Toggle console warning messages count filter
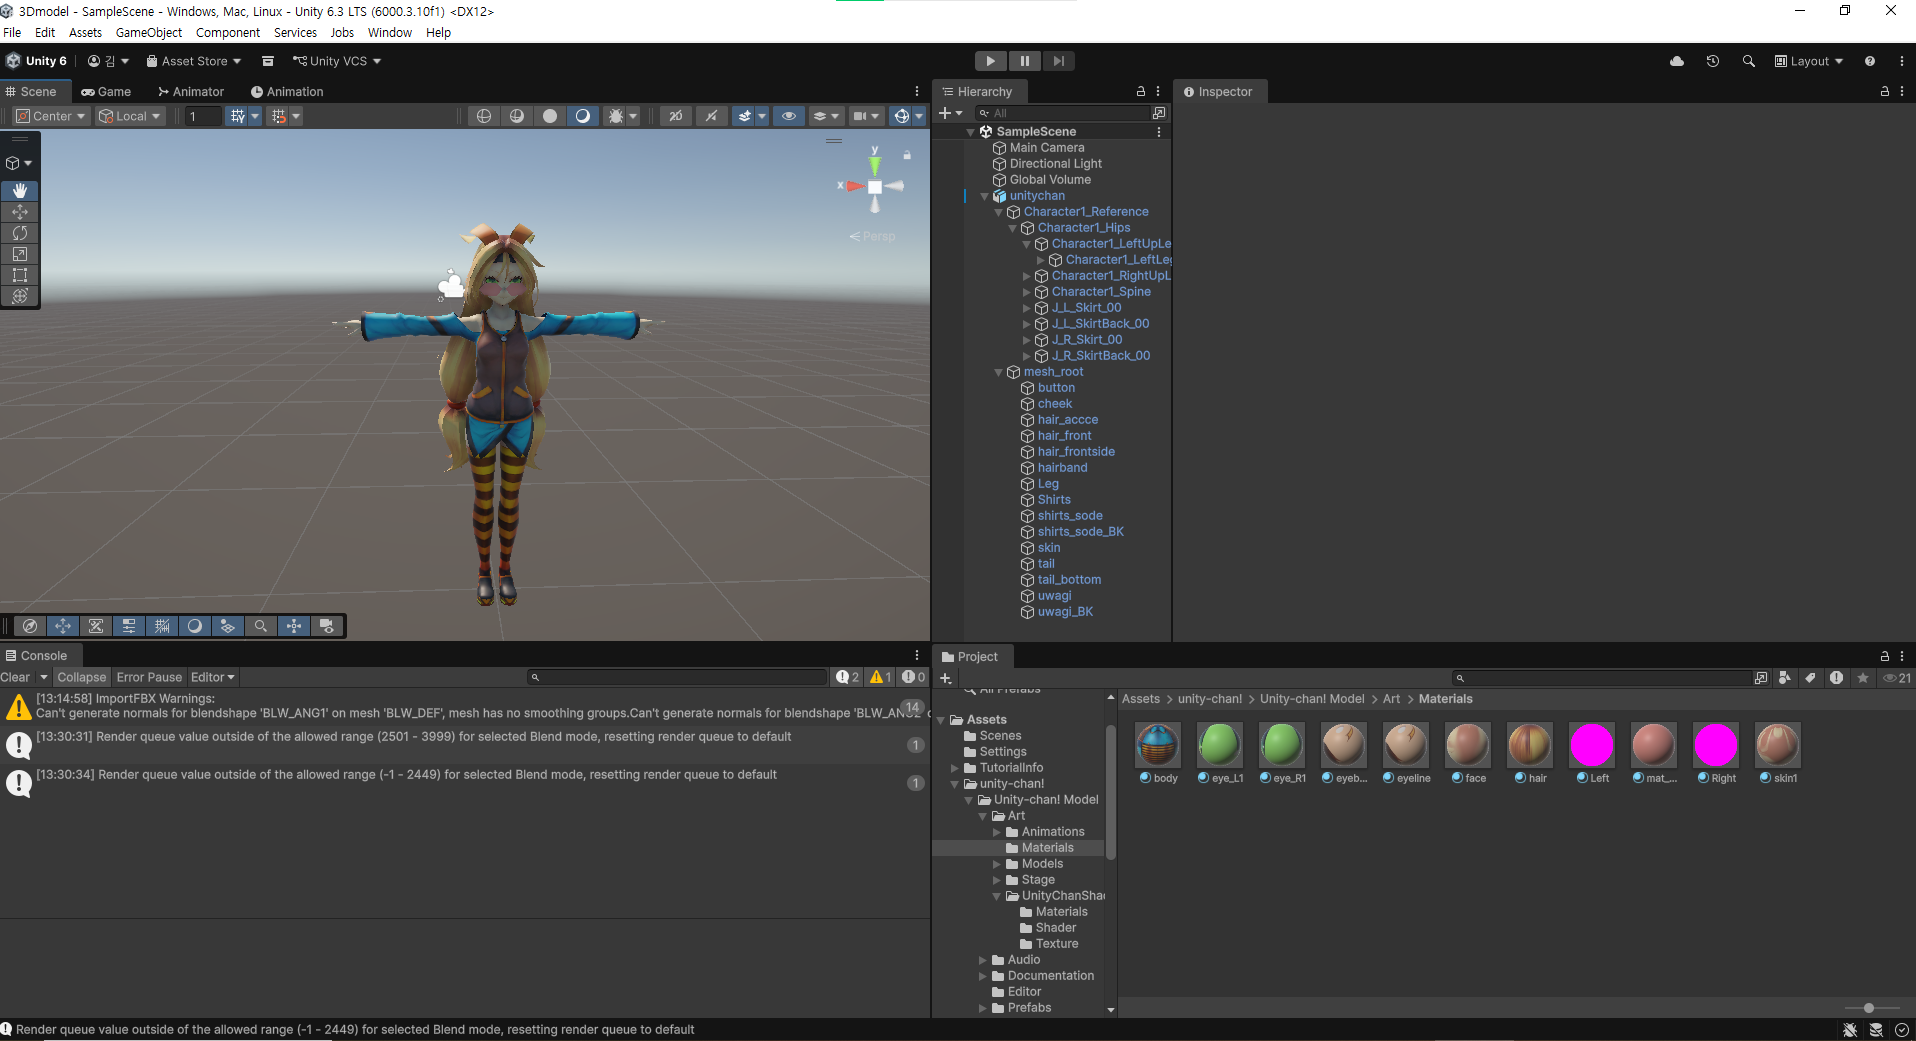1916x1041 pixels. [x=881, y=677]
